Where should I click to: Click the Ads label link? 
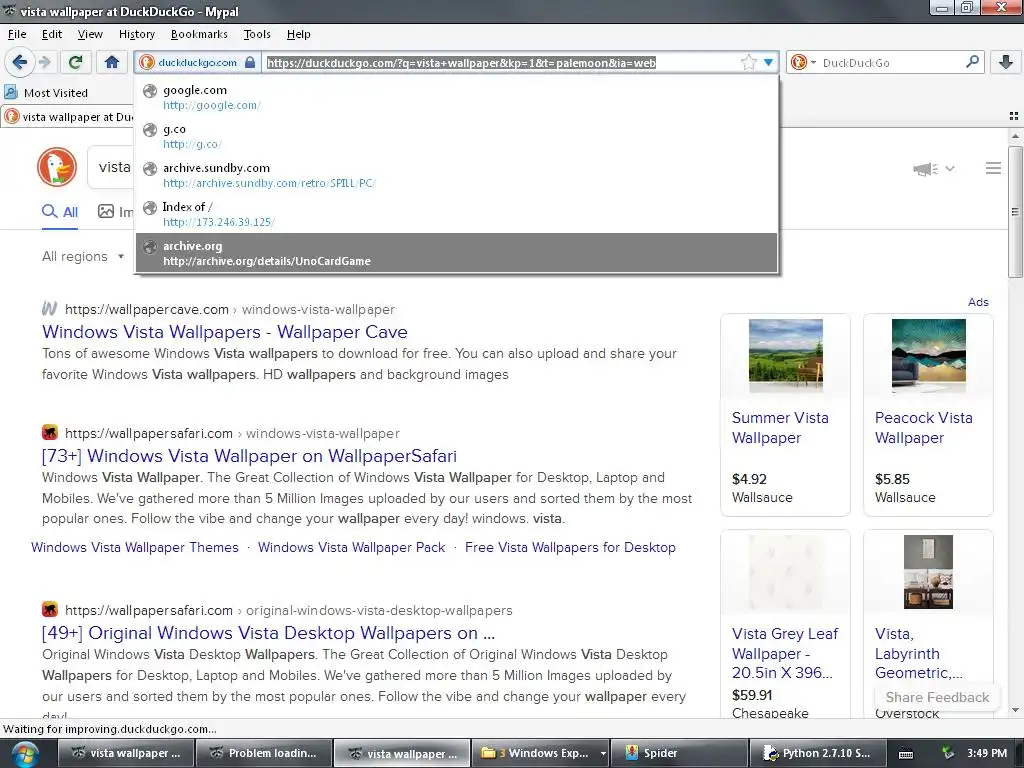tap(978, 302)
